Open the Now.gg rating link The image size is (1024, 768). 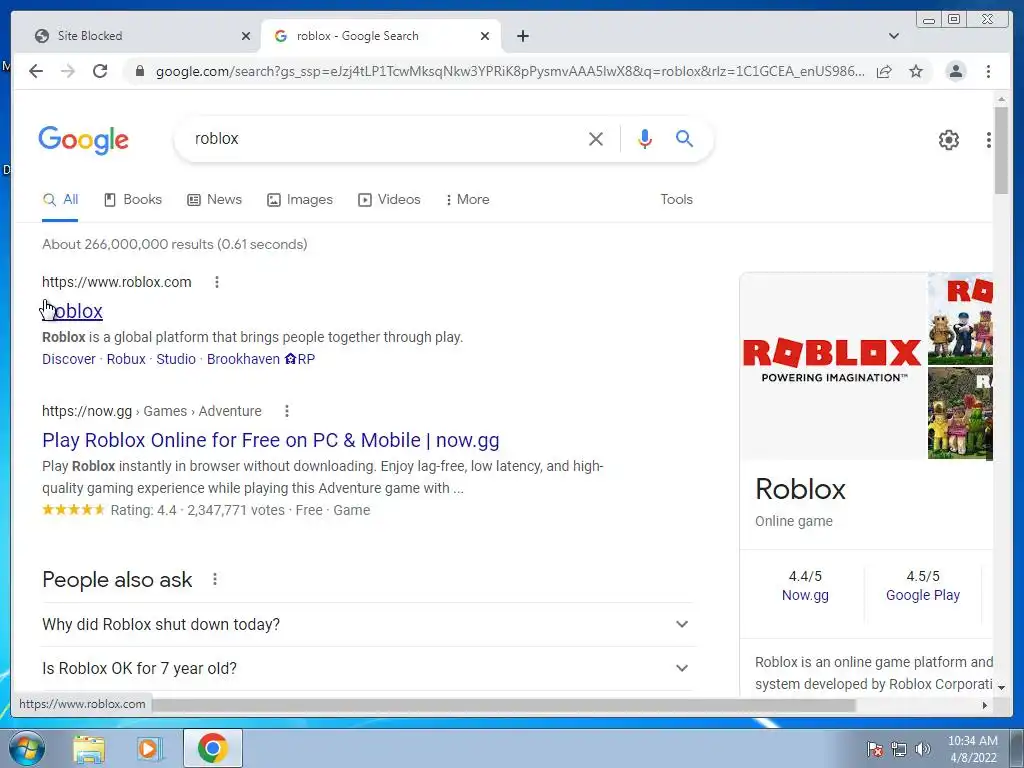point(805,596)
